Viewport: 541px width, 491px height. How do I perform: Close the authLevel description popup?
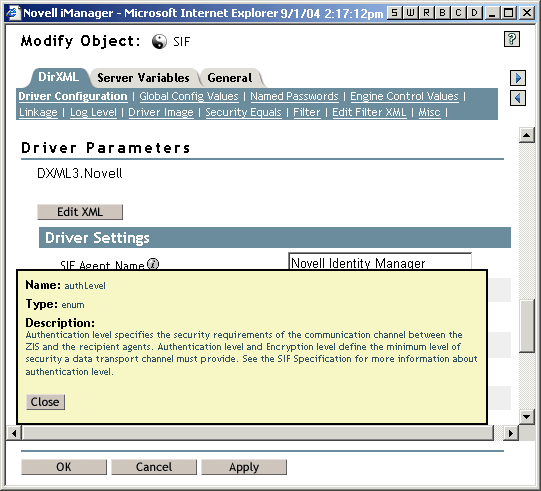(45, 402)
